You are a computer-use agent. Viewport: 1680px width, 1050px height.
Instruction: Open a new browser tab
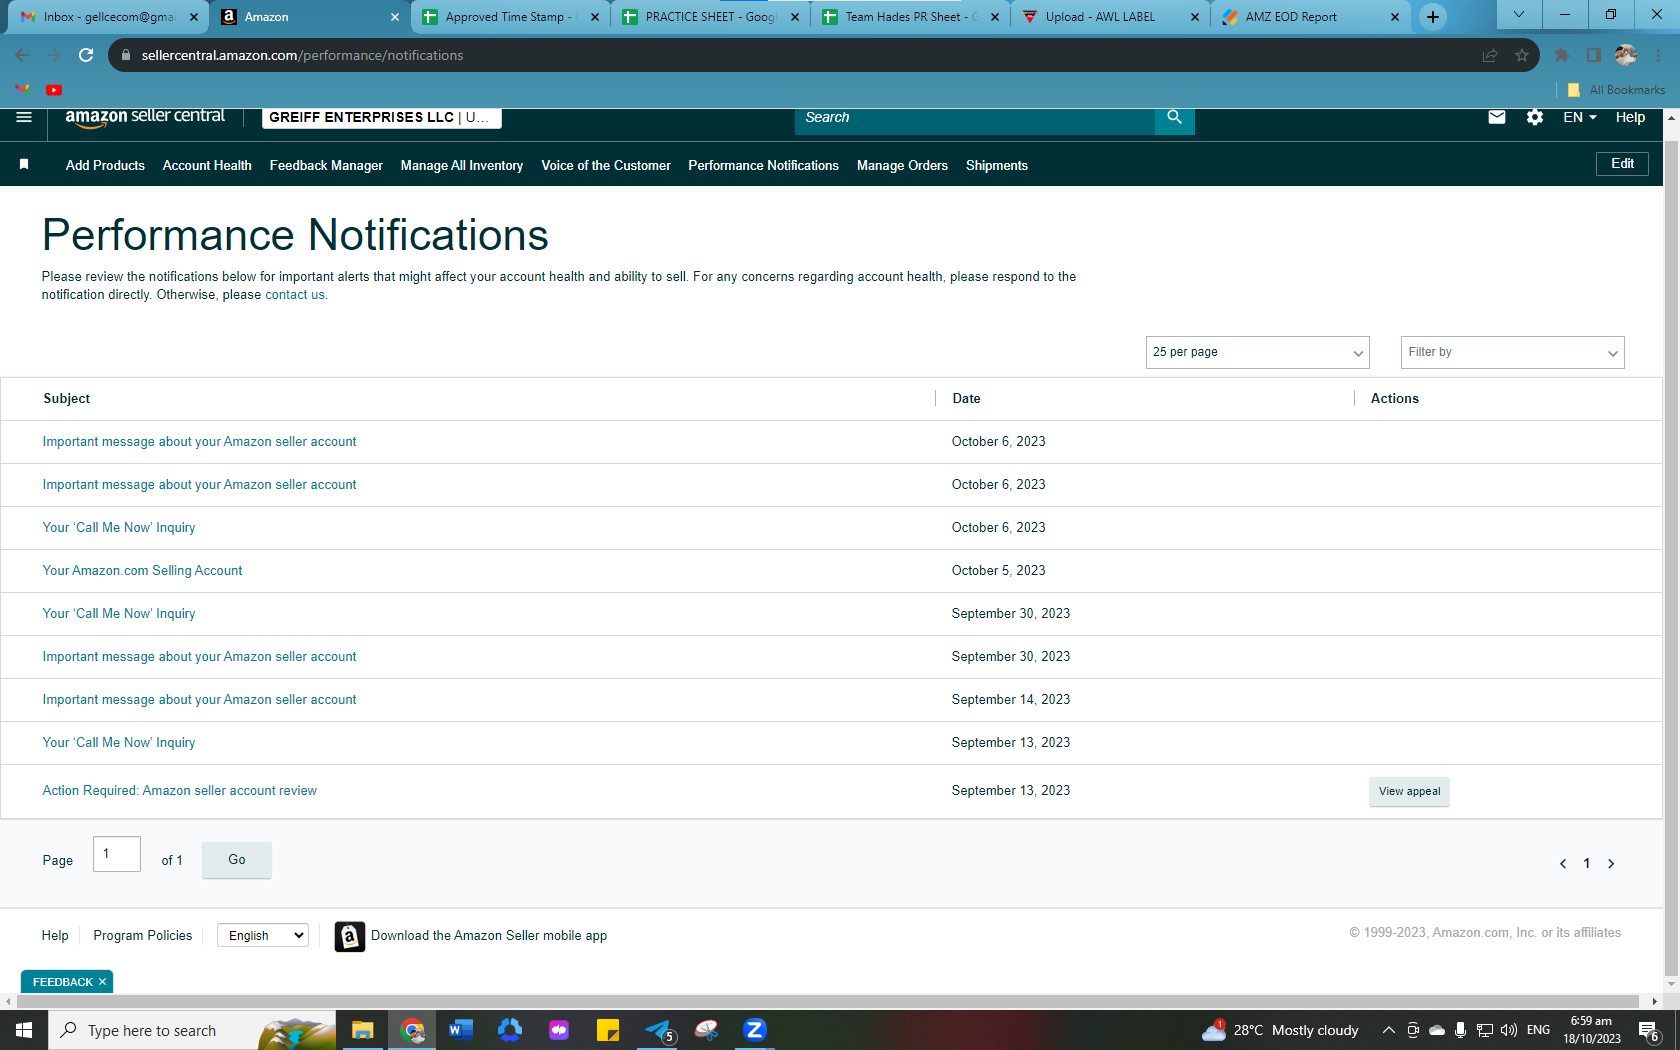(x=1433, y=16)
